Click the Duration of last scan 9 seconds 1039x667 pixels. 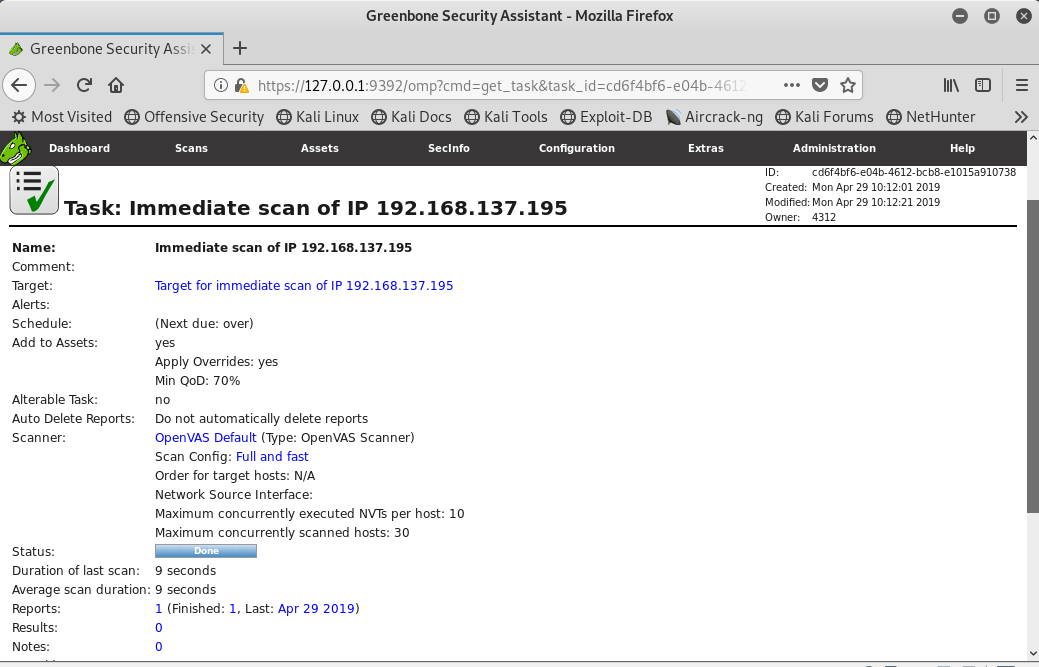(x=186, y=571)
